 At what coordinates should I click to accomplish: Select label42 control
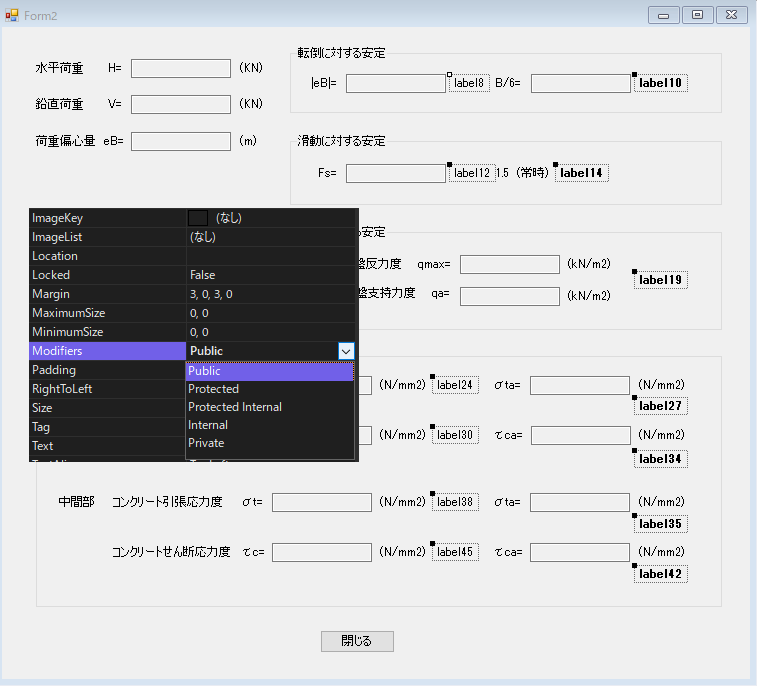[660, 574]
